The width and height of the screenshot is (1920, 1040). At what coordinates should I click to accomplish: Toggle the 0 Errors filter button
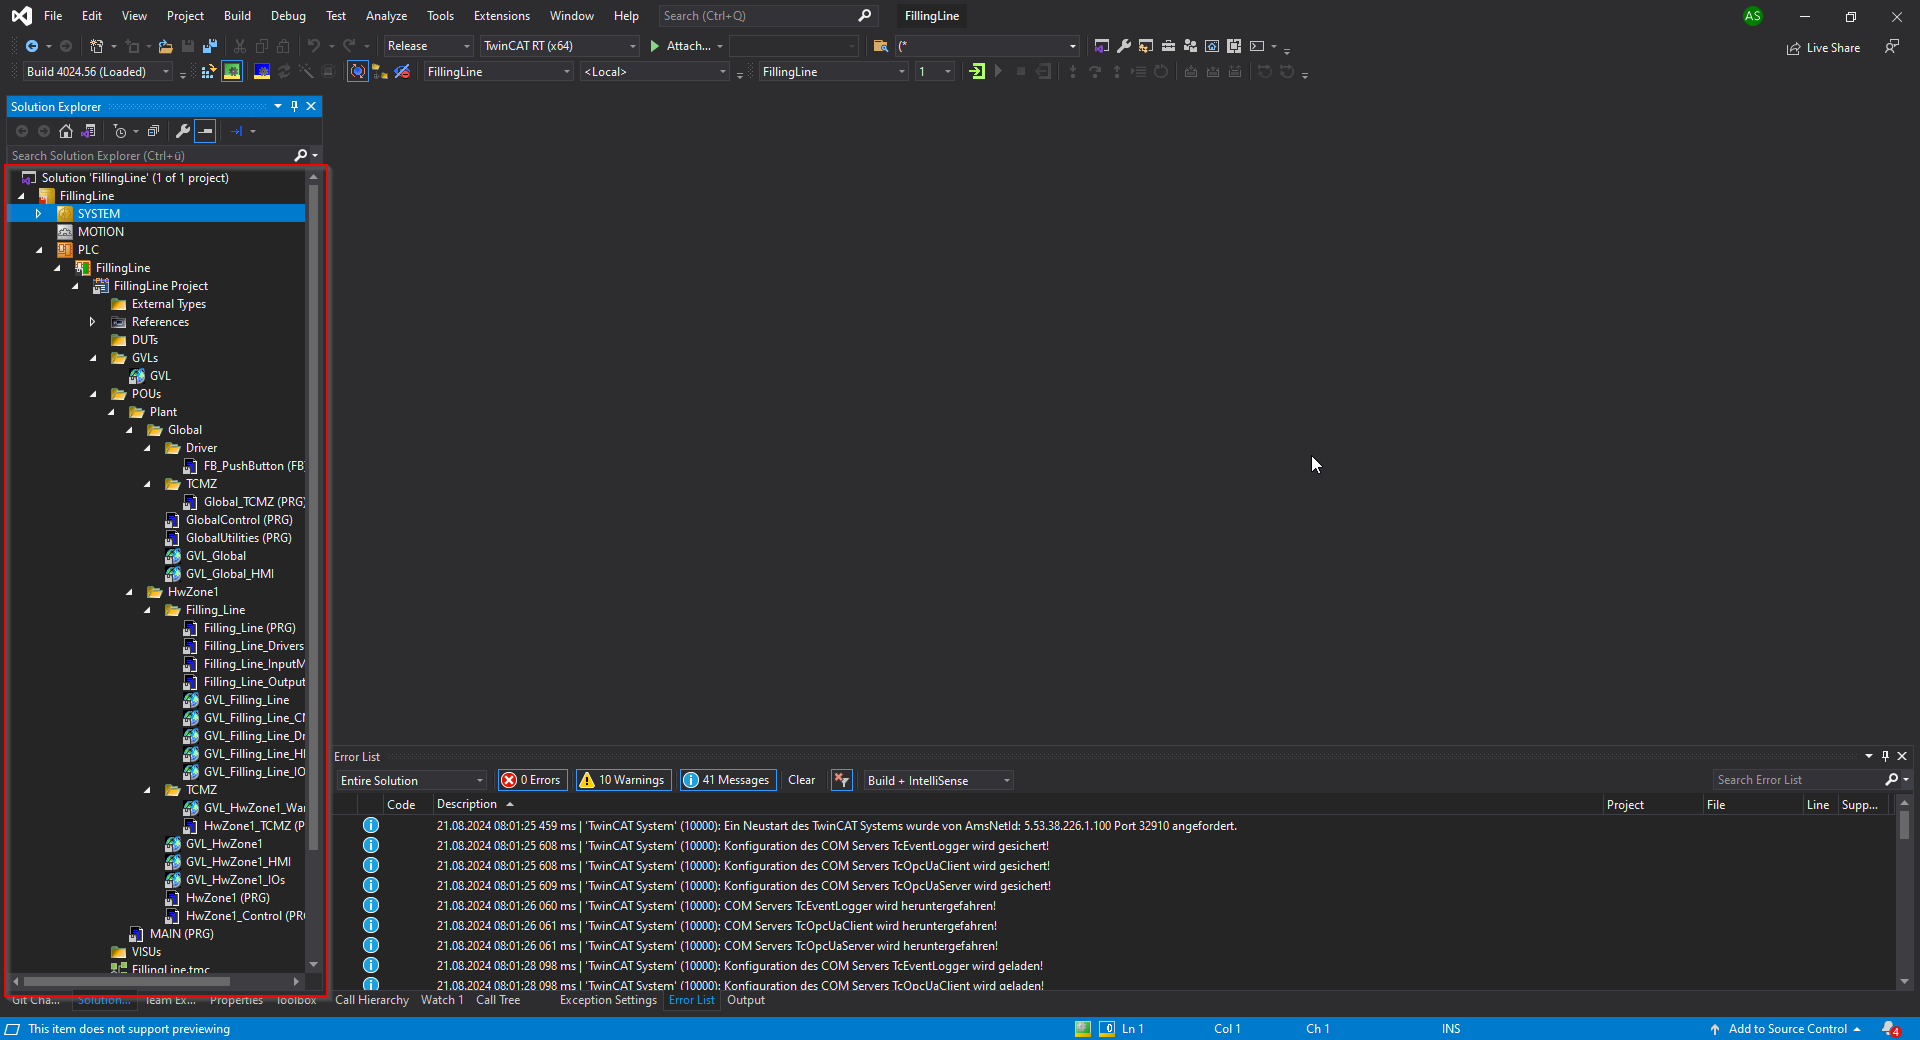pyautogui.click(x=533, y=780)
